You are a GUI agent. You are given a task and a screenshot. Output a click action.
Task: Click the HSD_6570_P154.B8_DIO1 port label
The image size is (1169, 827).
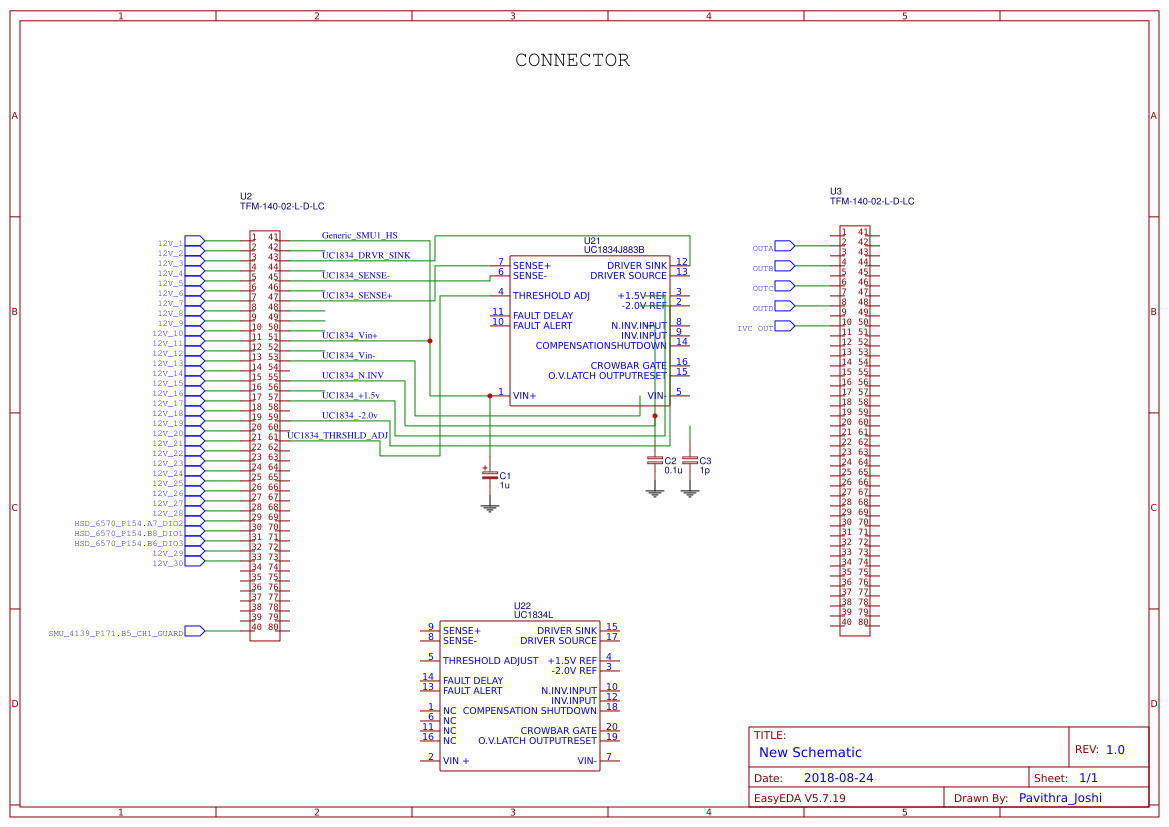pyautogui.click(x=128, y=534)
